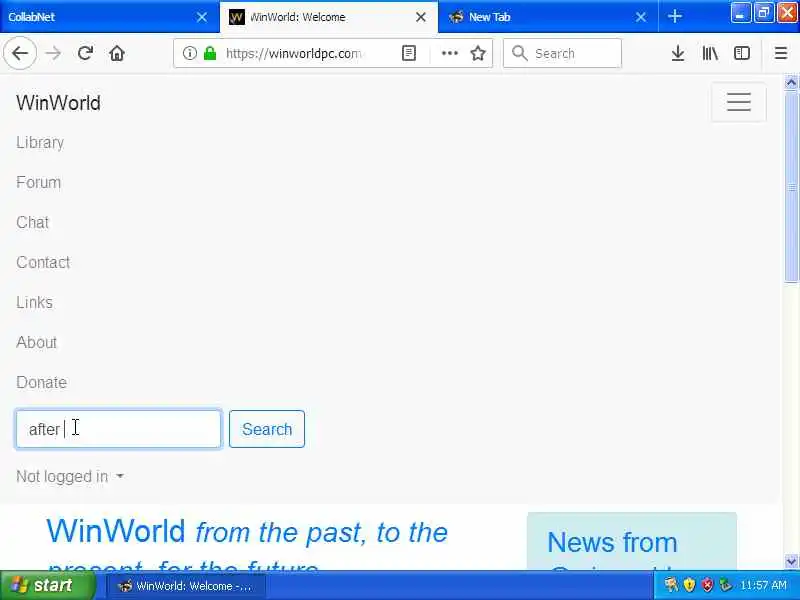800x600 pixels.
Task: Show the browser sidebar
Action: 741,53
